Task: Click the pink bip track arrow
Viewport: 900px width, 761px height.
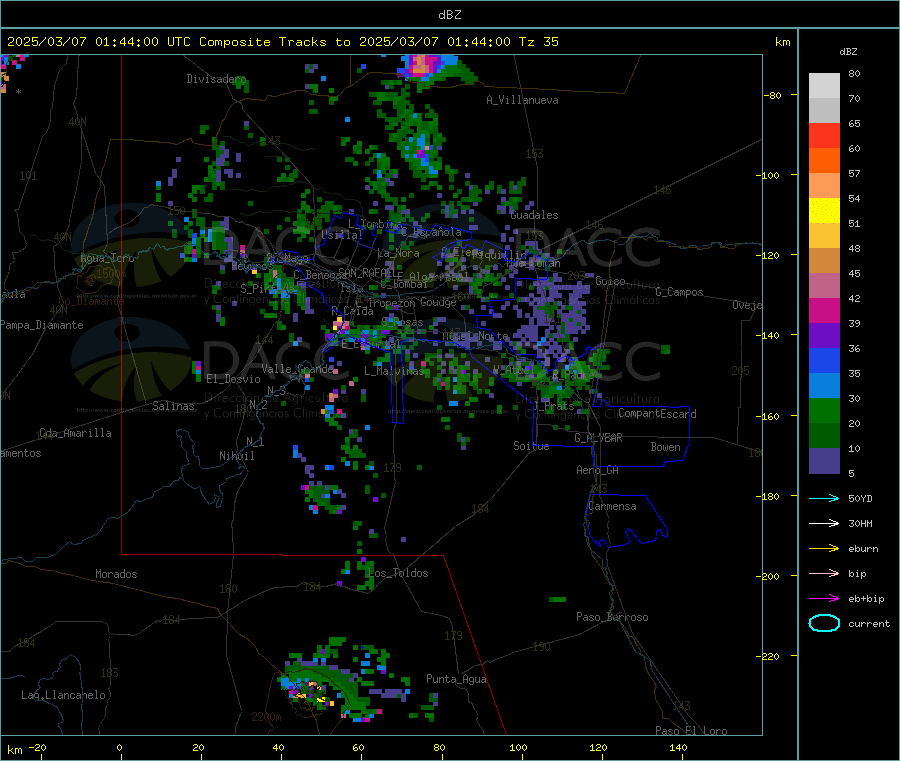Action: (824, 573)
